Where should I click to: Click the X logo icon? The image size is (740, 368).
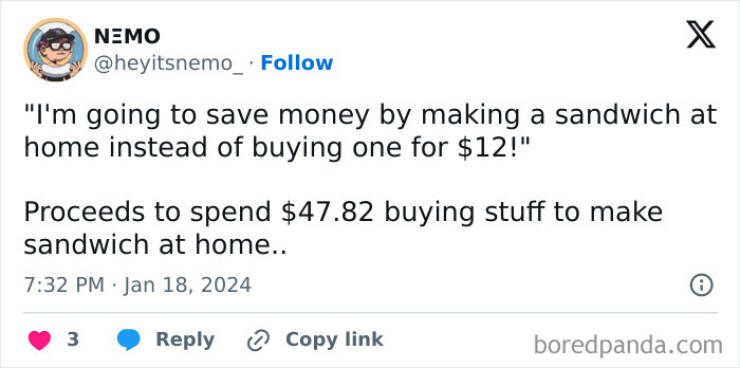(x=701, y=34)
